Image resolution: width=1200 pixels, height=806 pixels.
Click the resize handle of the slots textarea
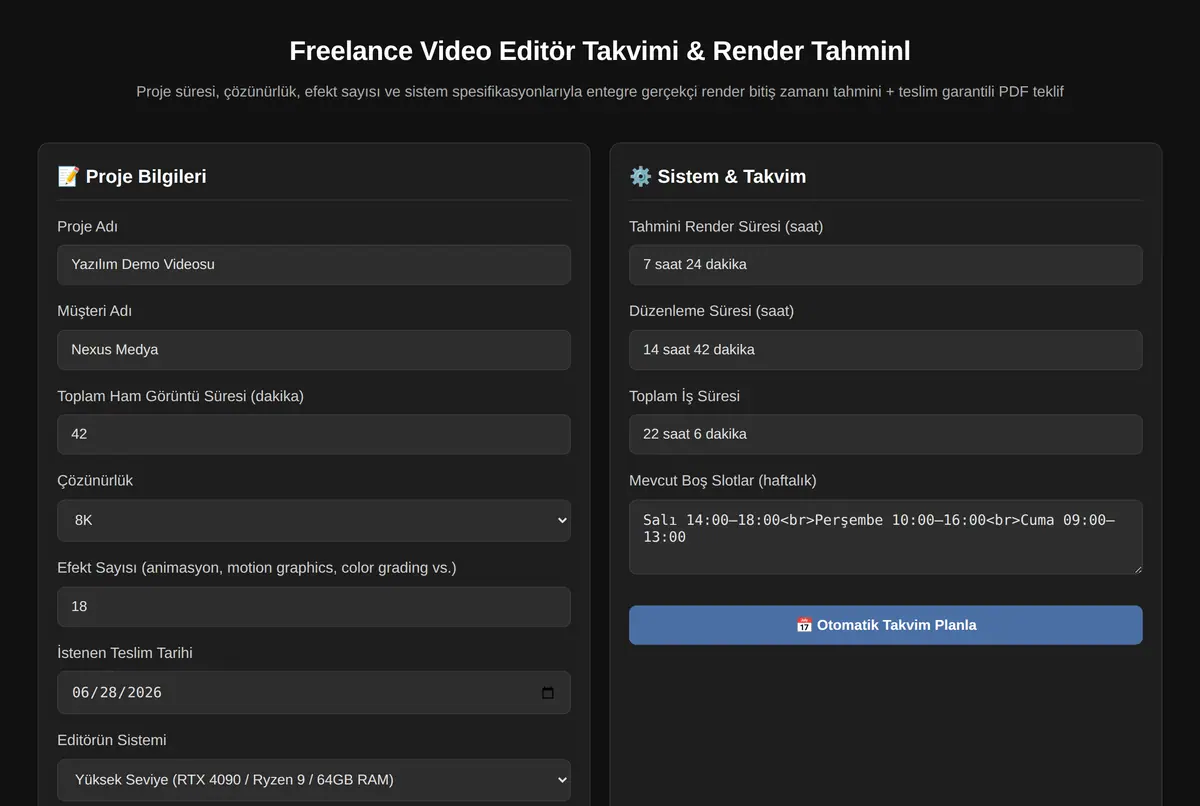click(x=1136, y=568)
